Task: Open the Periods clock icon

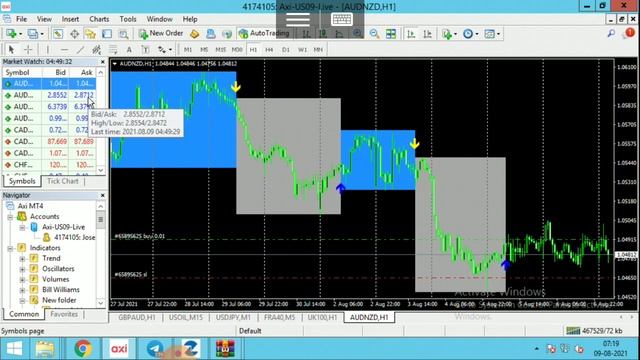Action: click(468, 33)
